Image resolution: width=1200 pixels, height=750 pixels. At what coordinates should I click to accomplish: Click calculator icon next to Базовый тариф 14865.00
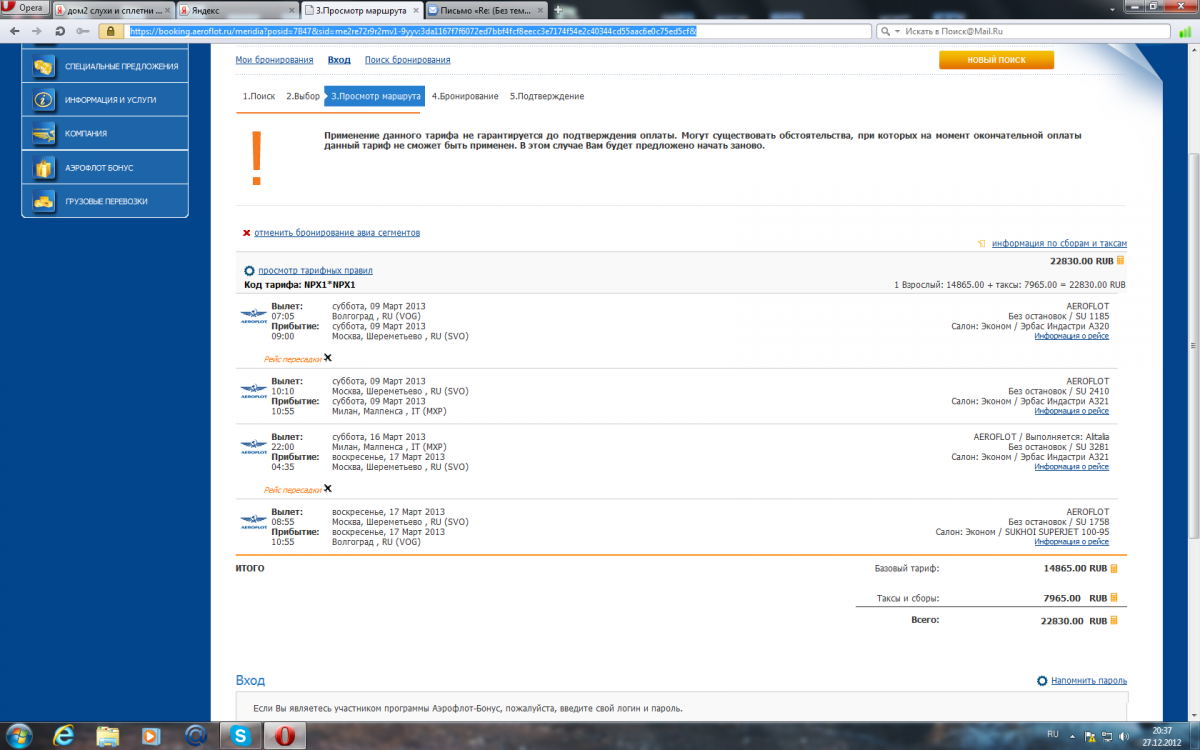[1115, 567]
